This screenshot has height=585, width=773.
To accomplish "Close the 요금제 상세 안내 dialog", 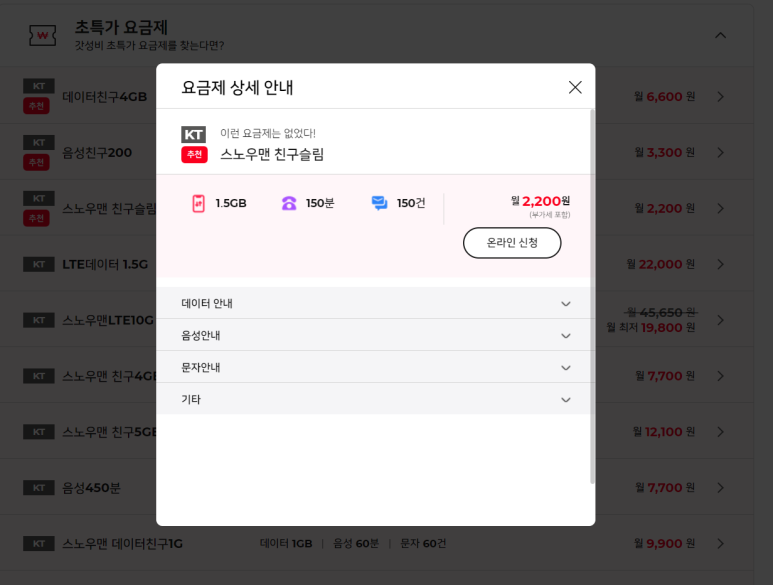I will [x=575, y=87].
